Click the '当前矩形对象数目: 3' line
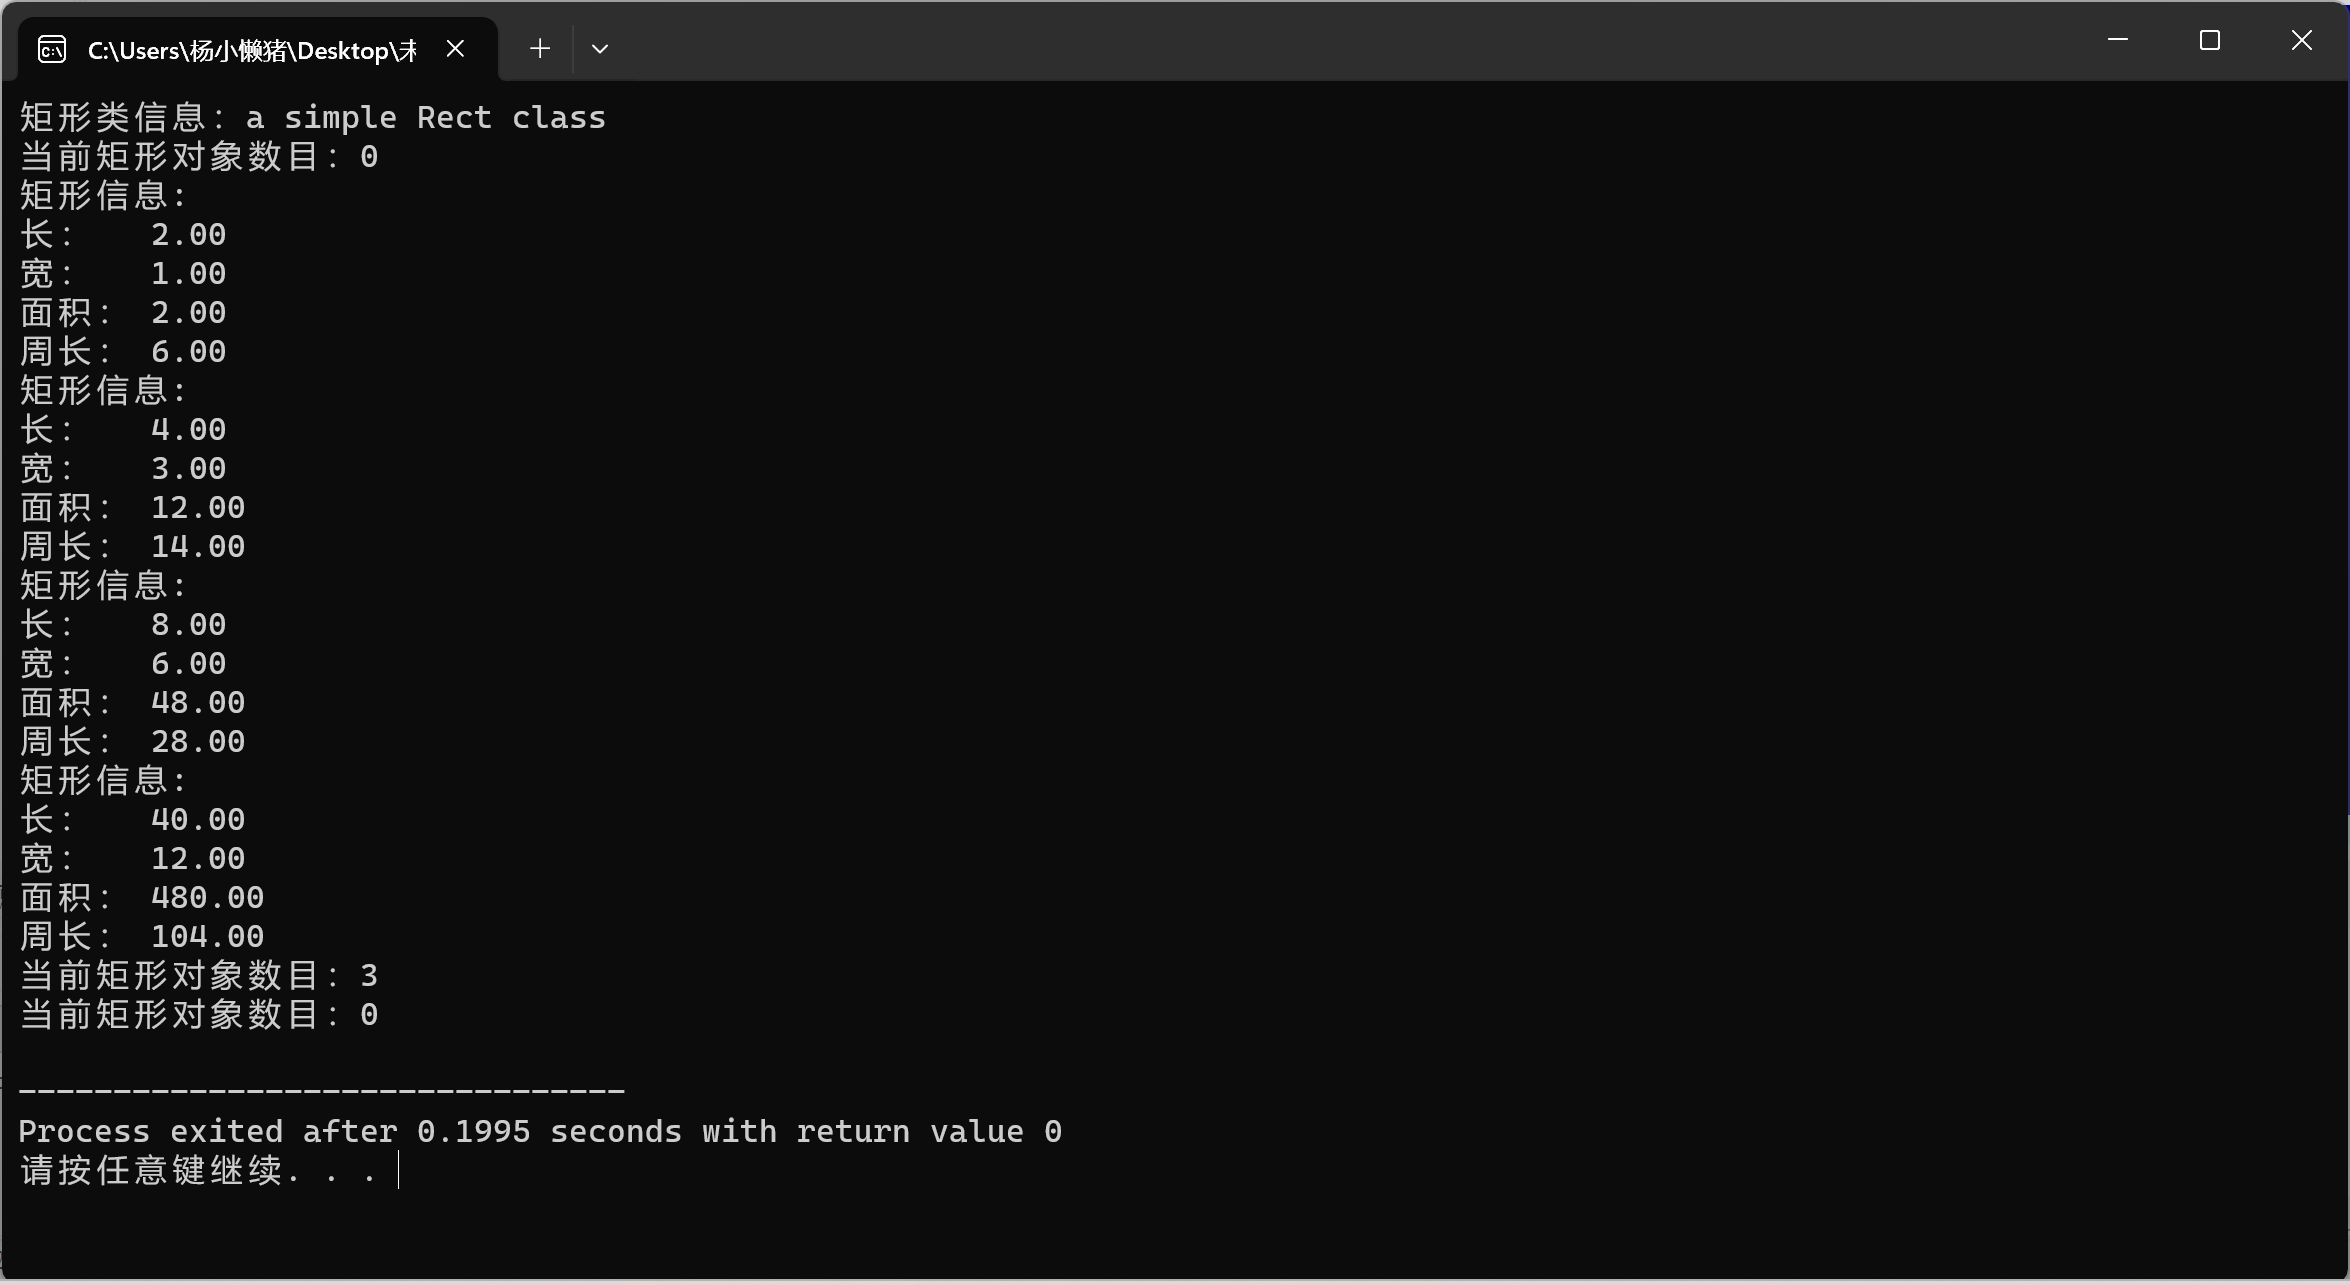 [198, 976]
